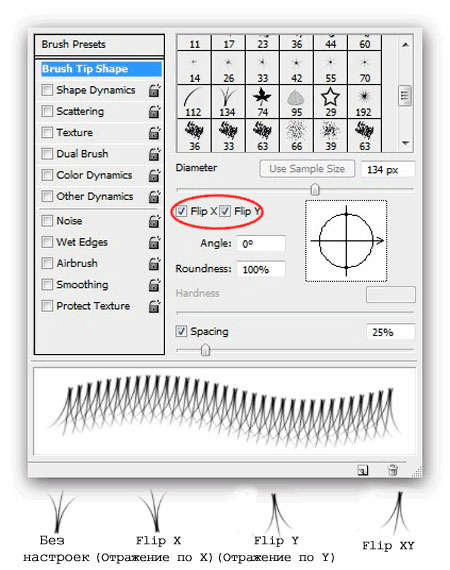The height and width of the screenshot is (570, 450).
Task: Select the star outline brush 29
Action: [x=330, y=101]
